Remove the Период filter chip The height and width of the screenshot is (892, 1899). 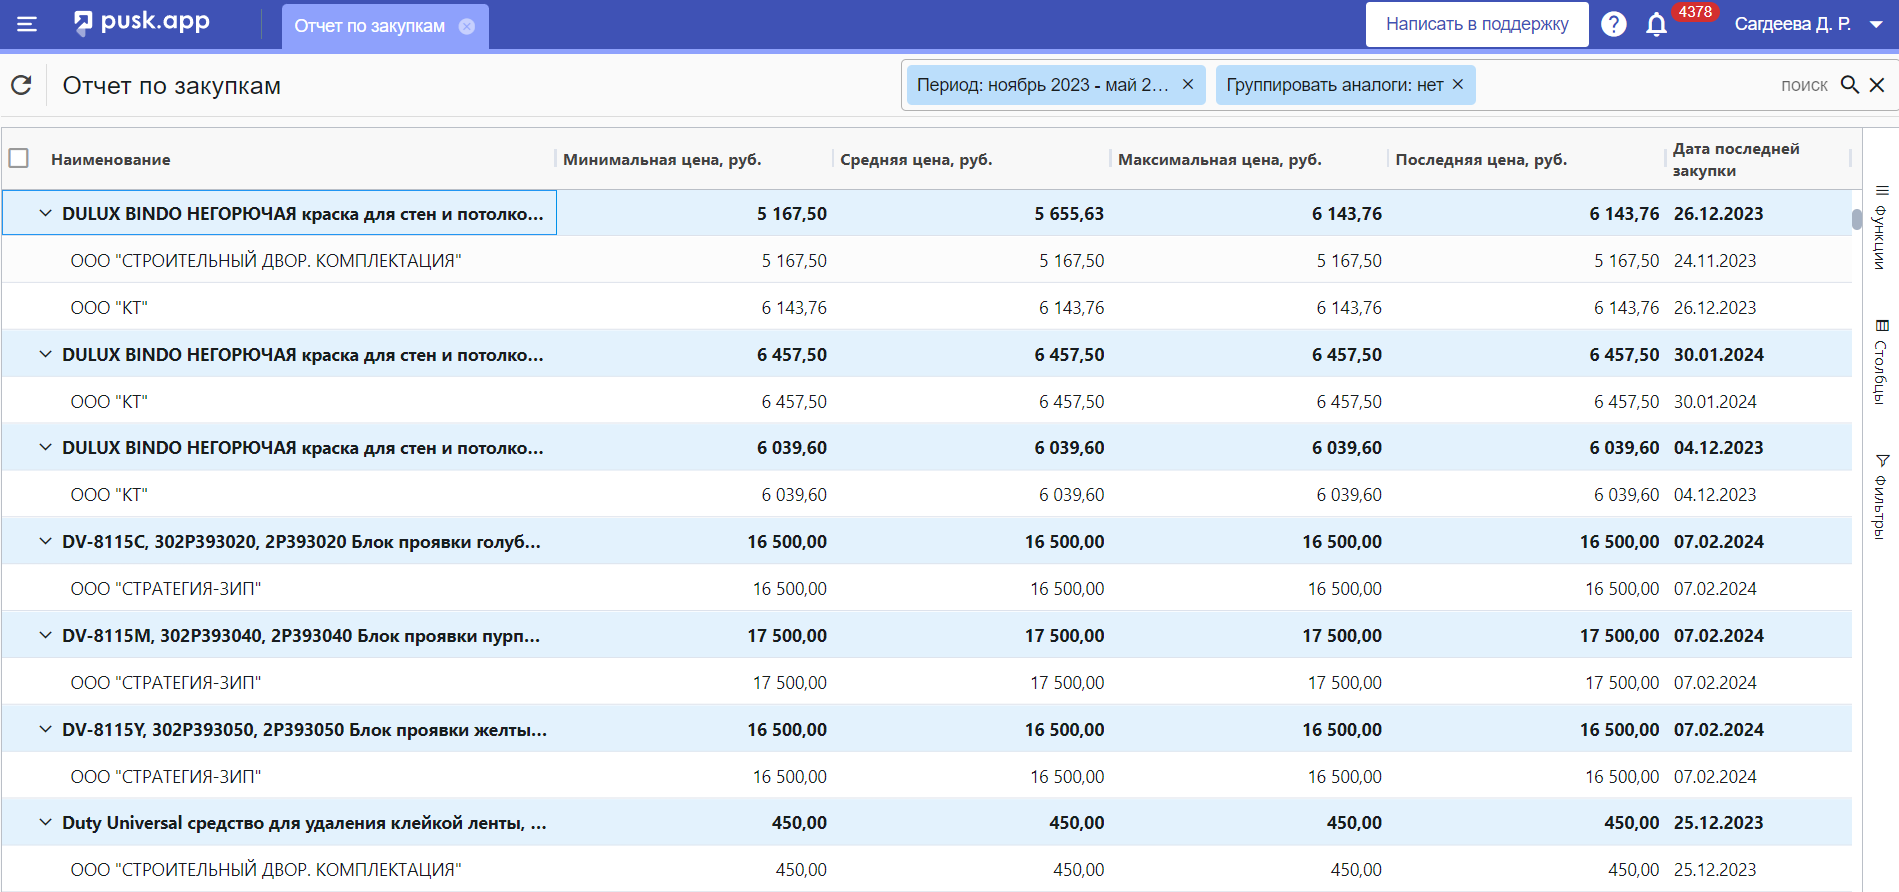[1188, 84]
